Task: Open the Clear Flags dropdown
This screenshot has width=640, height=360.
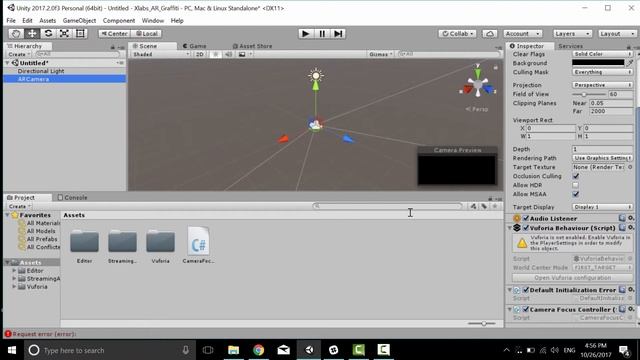Action: [x=602, y=54]
